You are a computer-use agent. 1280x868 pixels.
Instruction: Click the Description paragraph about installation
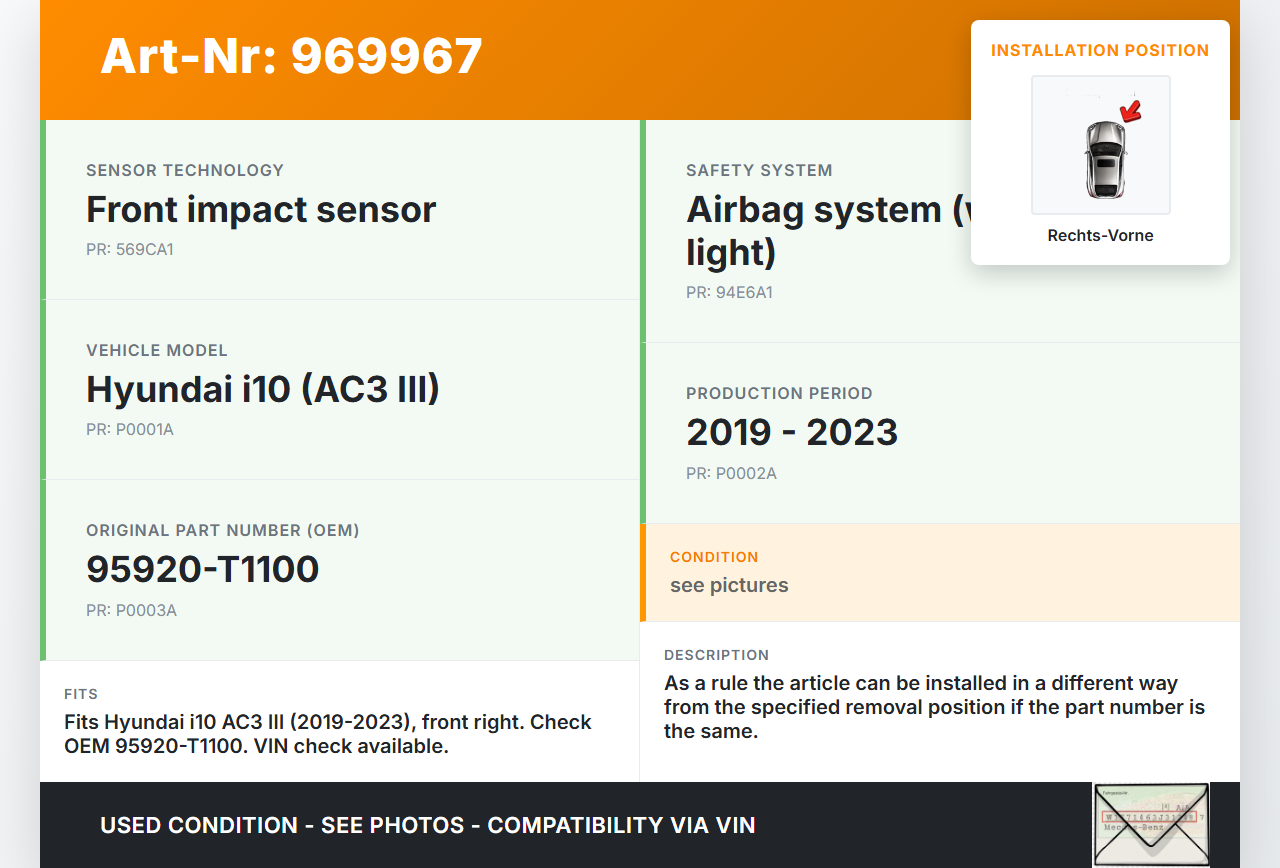coord(934,707)
